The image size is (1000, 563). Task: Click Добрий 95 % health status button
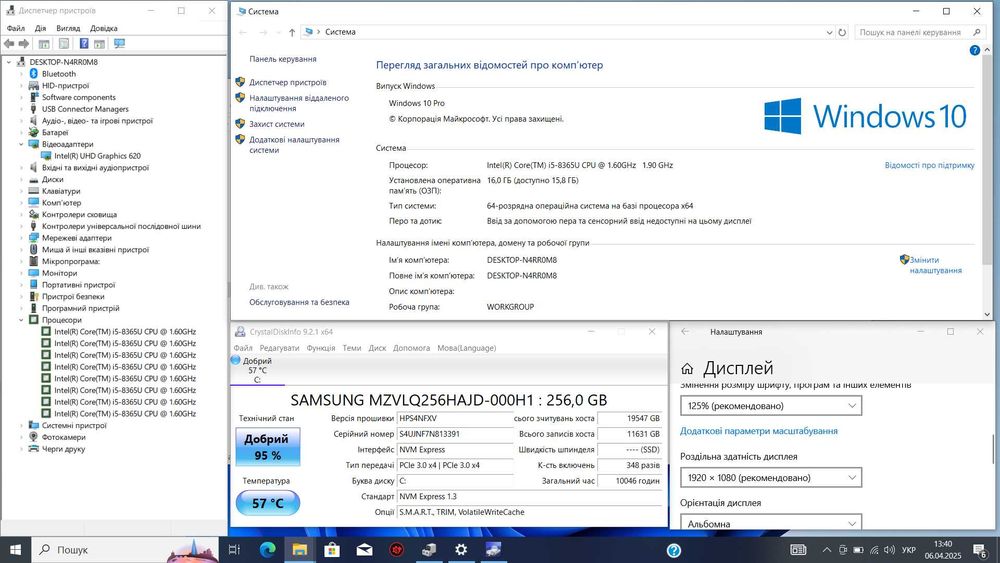[x=267, y=447]
